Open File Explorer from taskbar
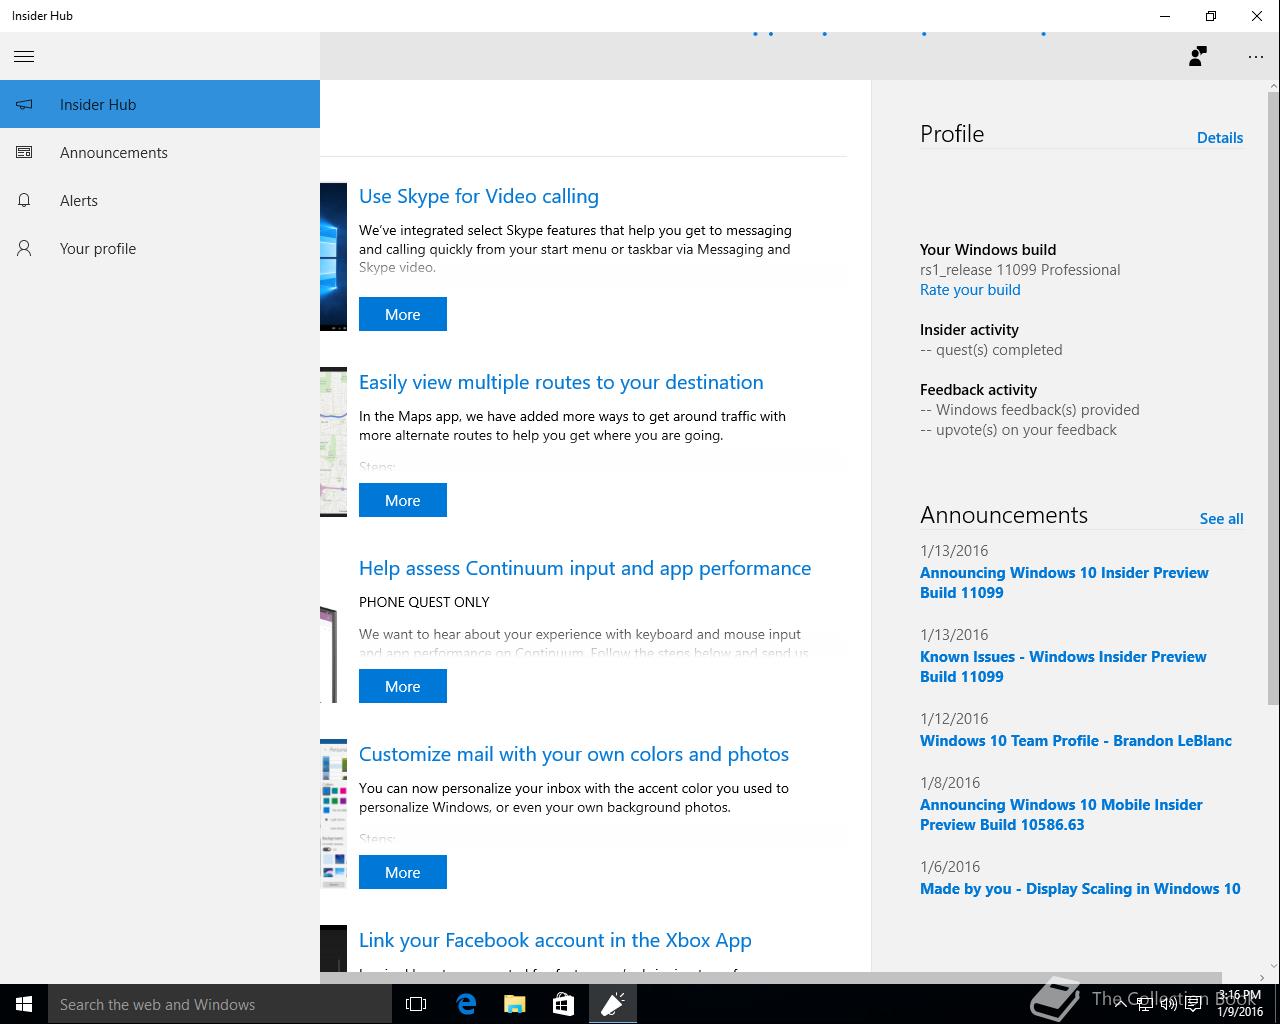1280x1024 pixels. tap(514, 1004)
